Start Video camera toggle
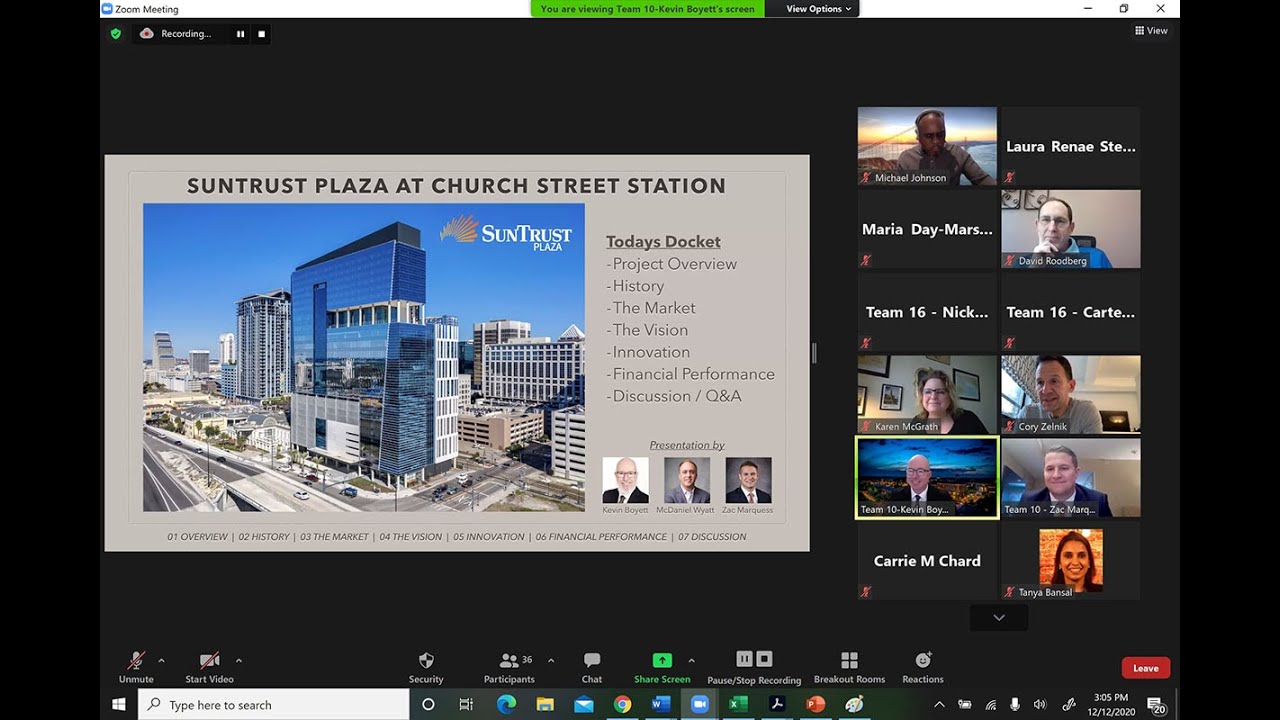Viewport: 1280px width, 720px height. pyautogui.click(x=209, y=668)
